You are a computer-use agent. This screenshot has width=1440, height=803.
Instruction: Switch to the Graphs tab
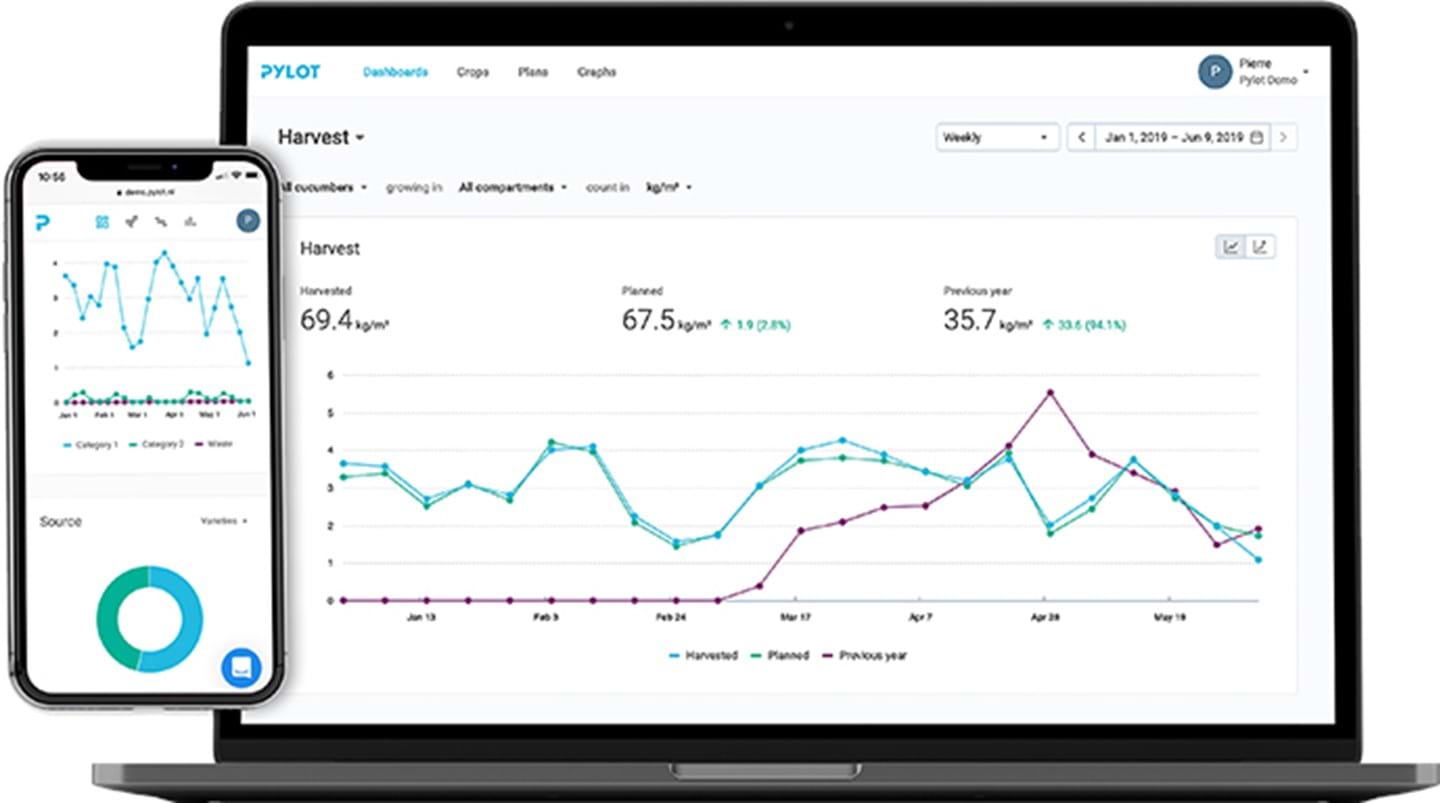coord(596,72)
